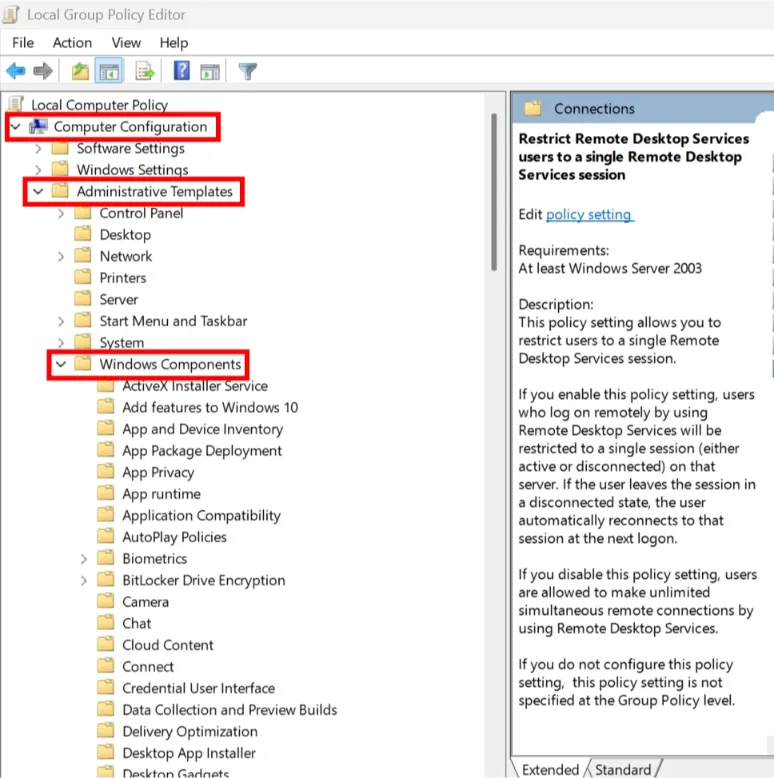Click the Back arrow toolbar icon
The image size is (774, 778).
coord(16,71)
